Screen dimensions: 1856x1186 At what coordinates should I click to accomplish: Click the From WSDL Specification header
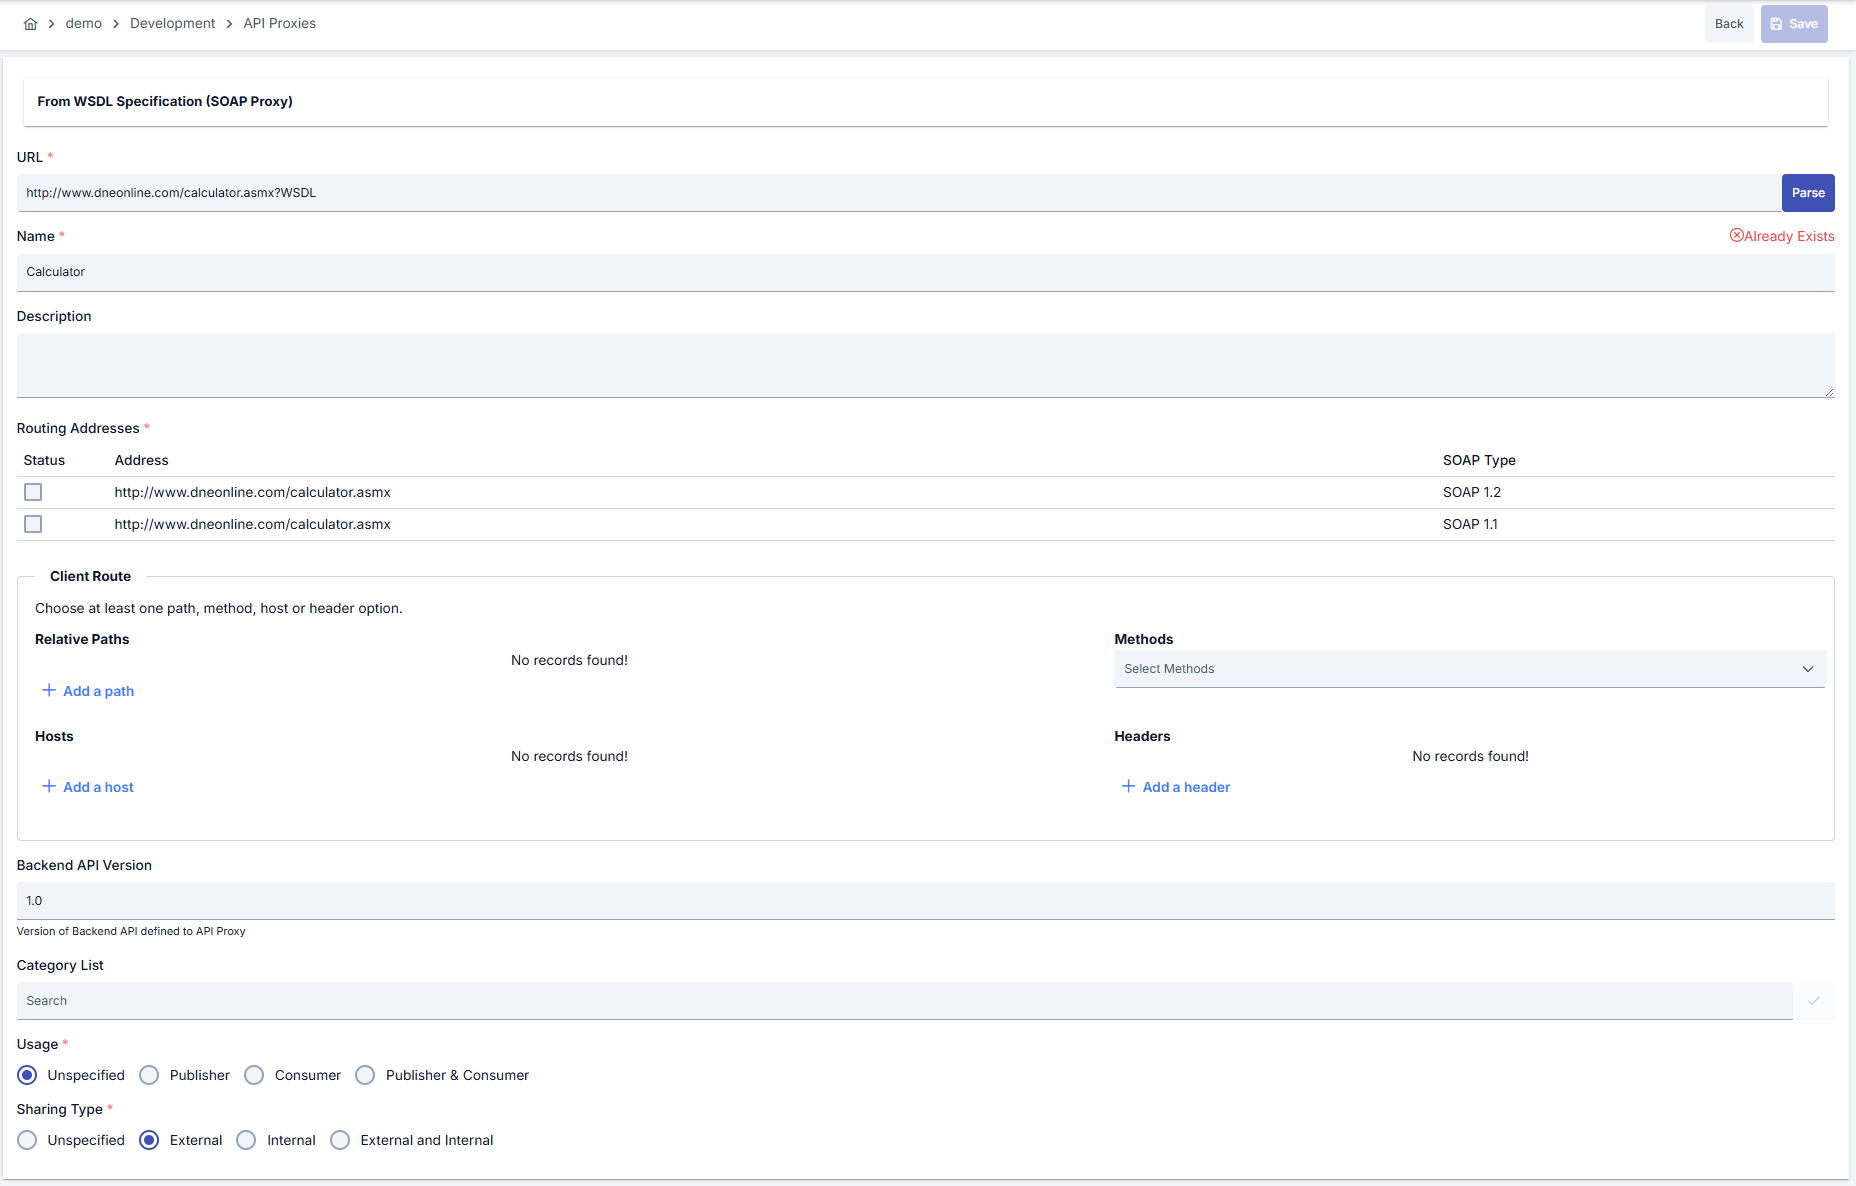[165, 101]
